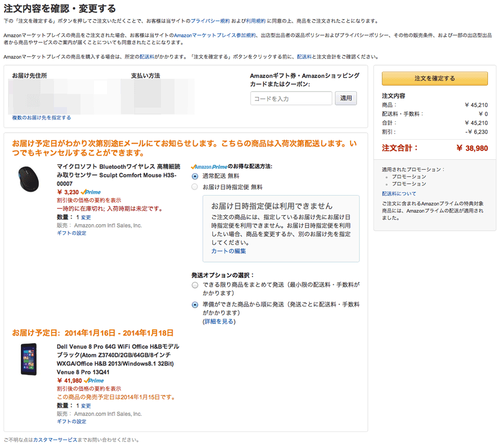Click the 注文内容を確認・変更する page heading
Screen dimensions: 500x444
[x=60, y=8]
